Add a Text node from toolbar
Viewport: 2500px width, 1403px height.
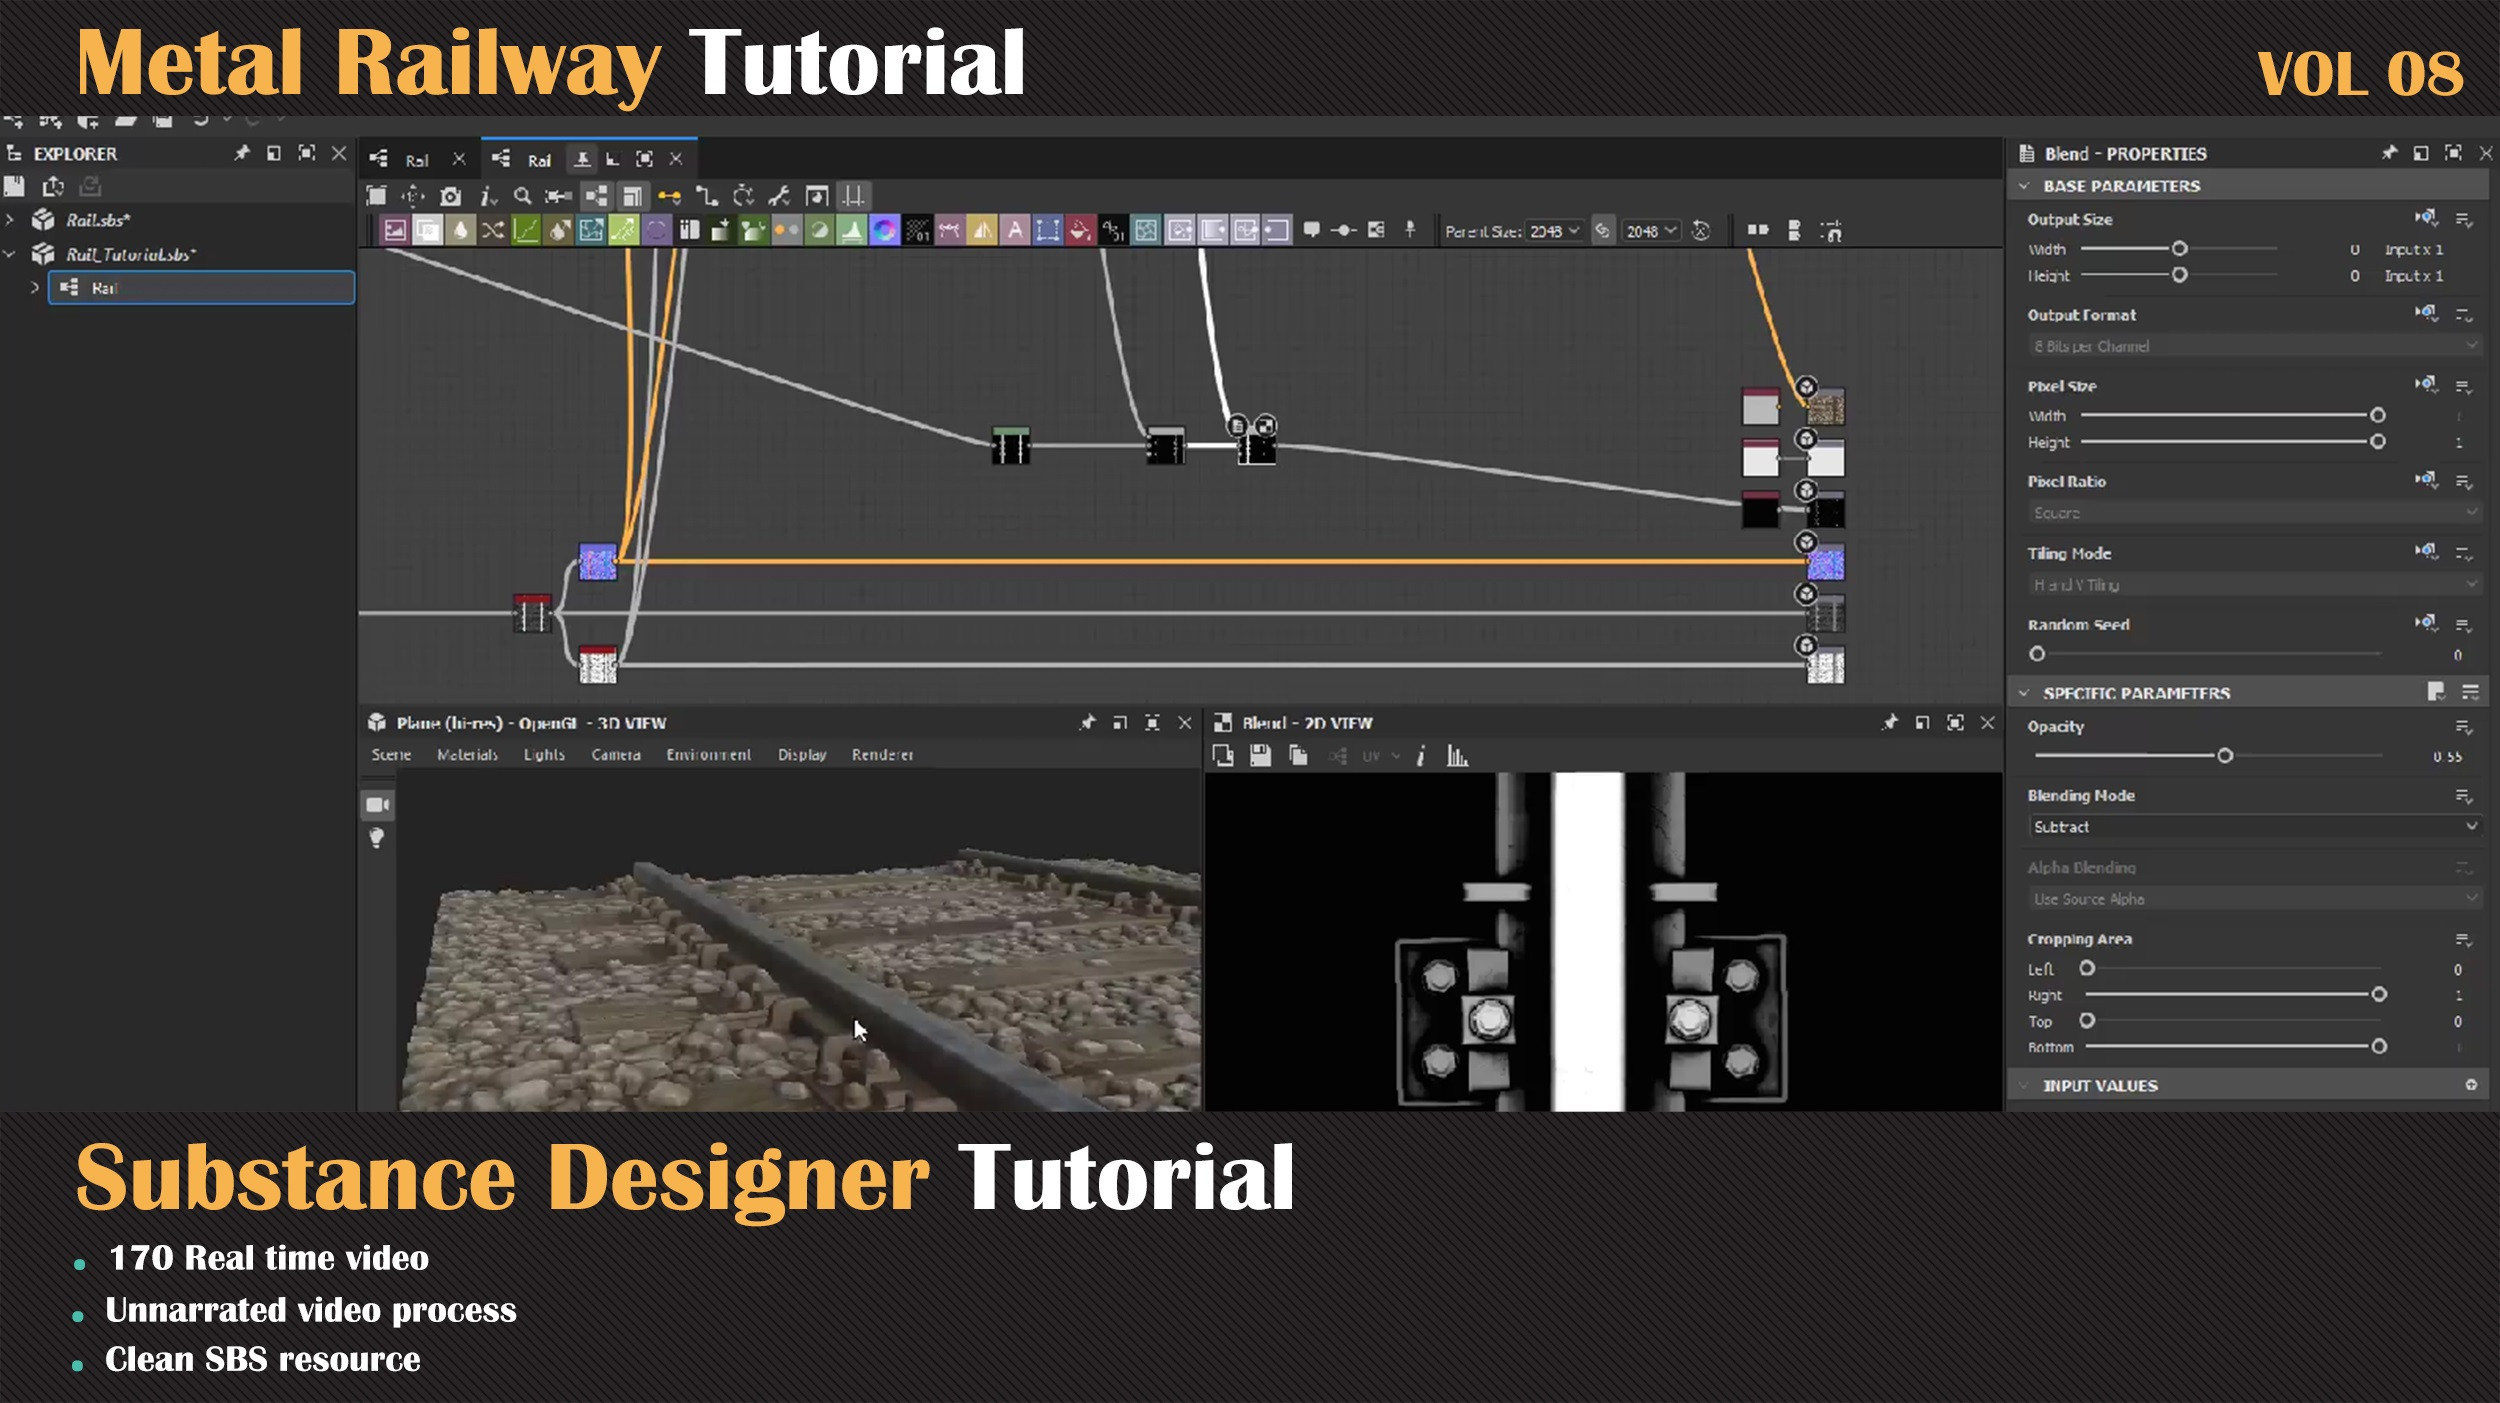(1015, 231)
